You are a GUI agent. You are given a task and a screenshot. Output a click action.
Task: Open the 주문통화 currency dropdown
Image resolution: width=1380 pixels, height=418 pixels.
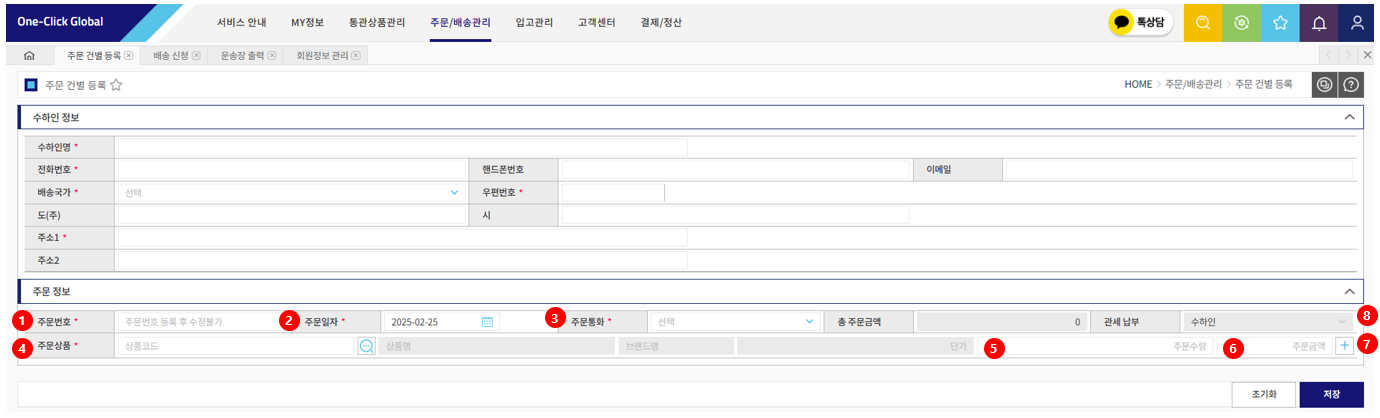pyautogui.click(x=734, y=322)
